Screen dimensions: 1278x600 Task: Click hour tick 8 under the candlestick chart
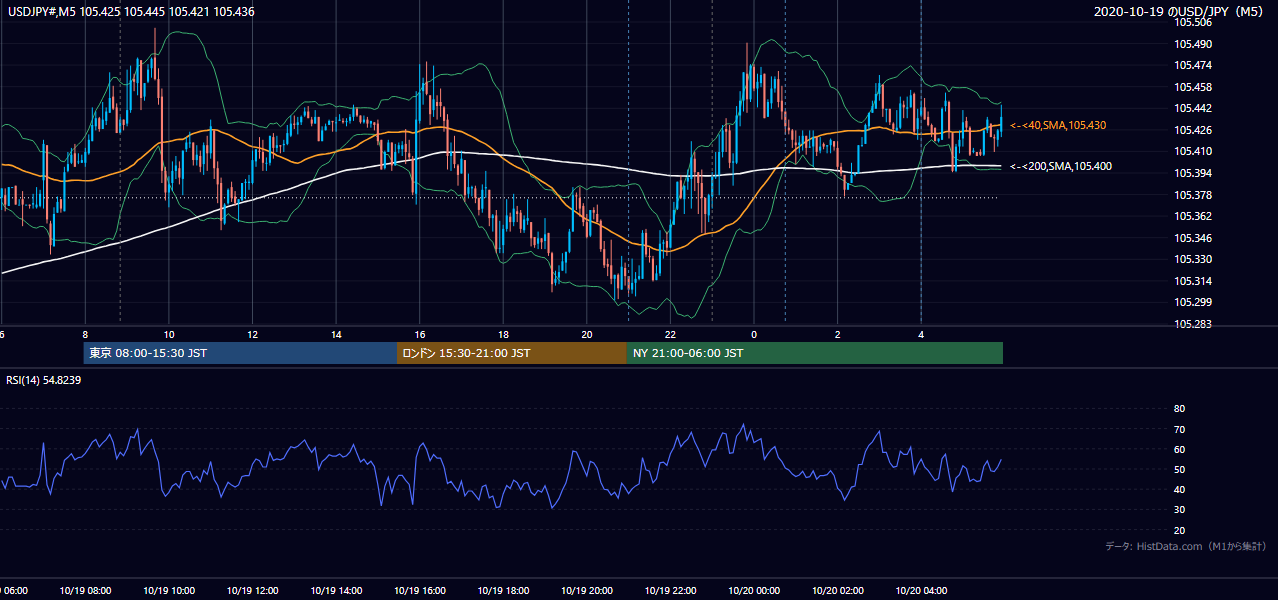tap(85, 334)
